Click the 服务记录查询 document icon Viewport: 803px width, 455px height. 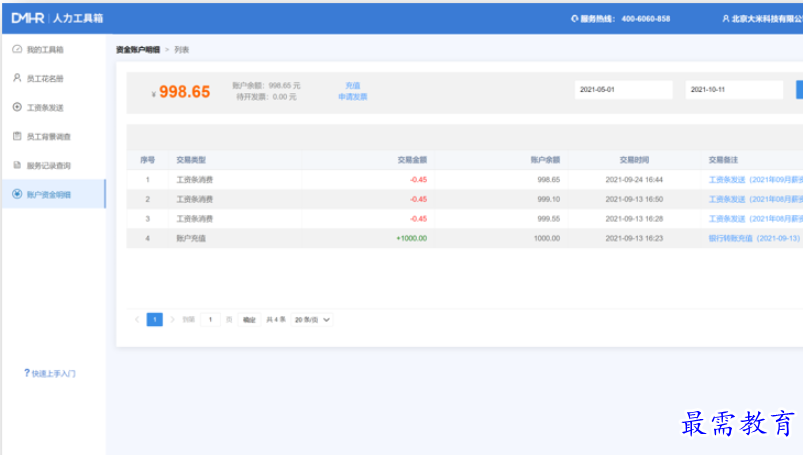click(x=17, y=165)
